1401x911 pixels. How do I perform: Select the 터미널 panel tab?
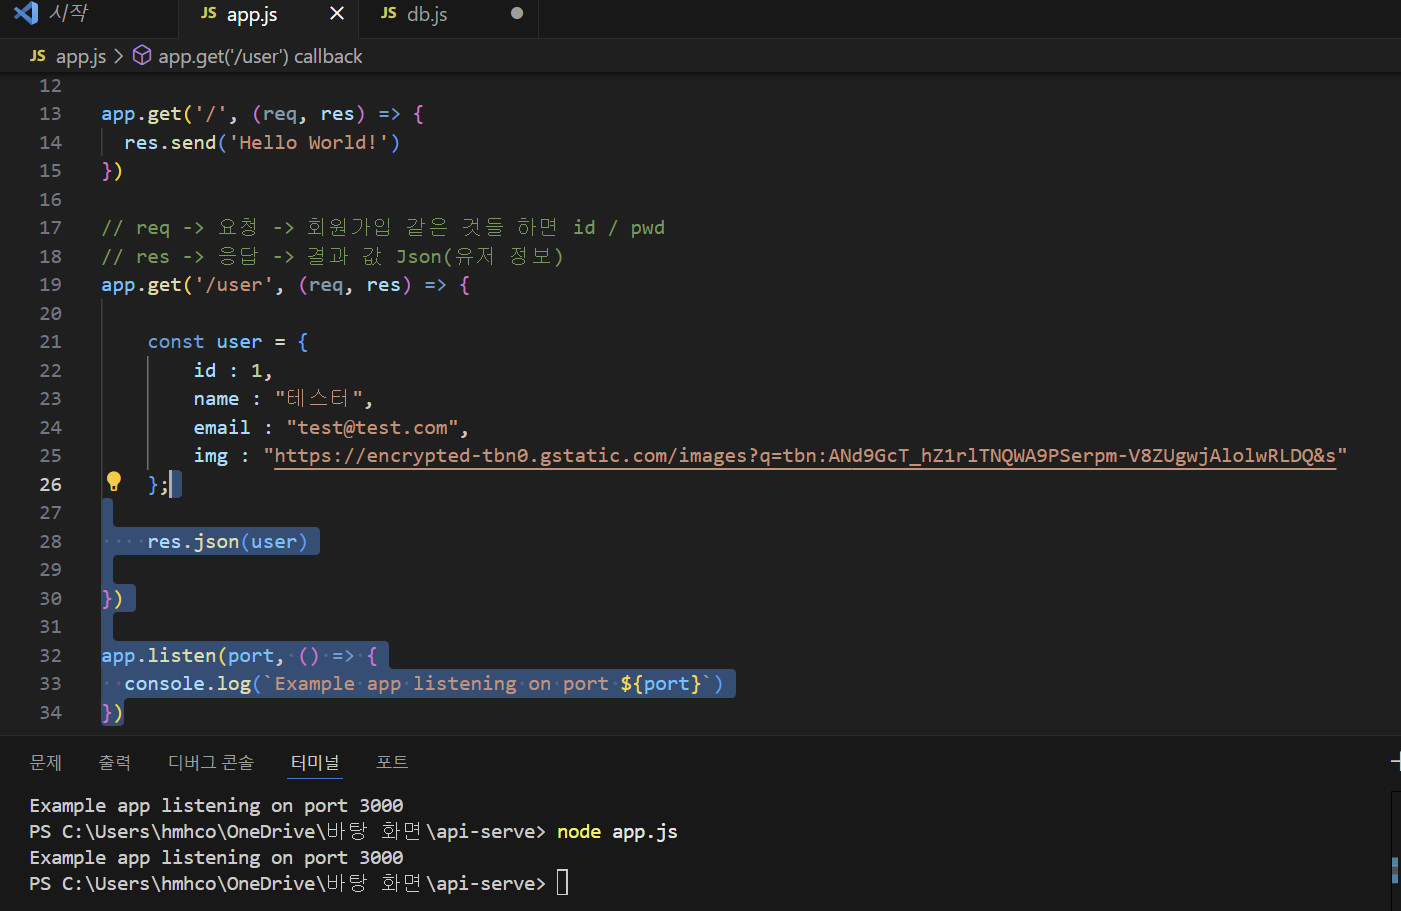pyautogui.click(x=315, y=763)
